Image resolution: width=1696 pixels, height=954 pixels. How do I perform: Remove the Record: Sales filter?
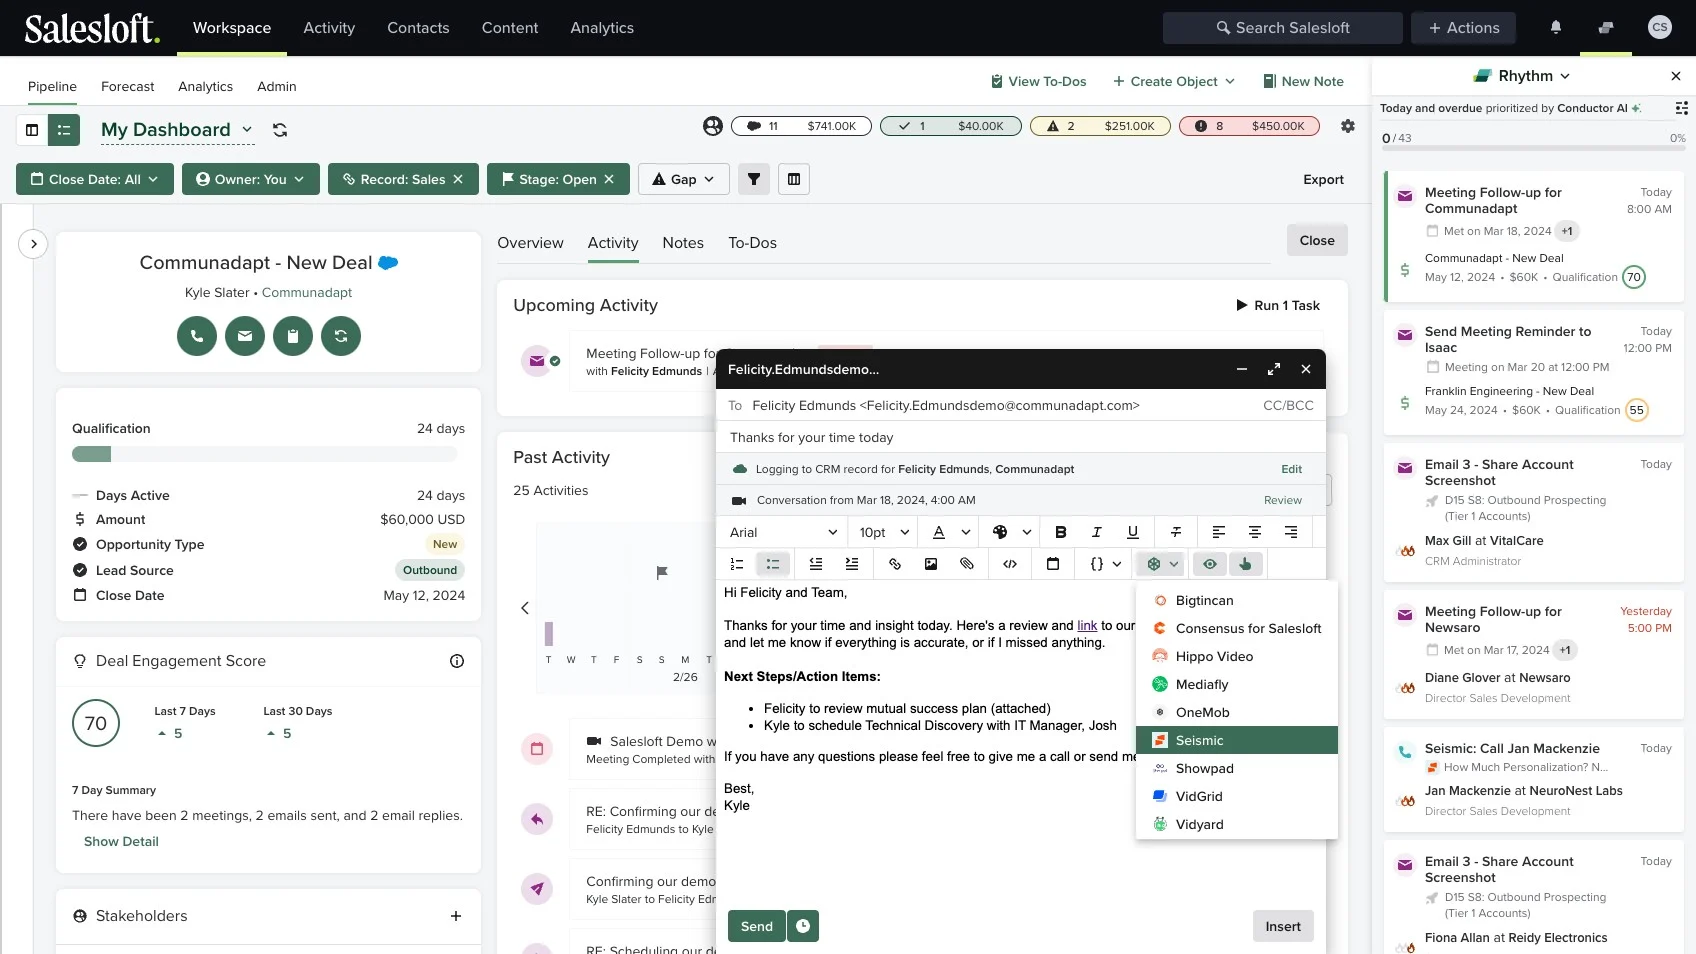point(458,179)
